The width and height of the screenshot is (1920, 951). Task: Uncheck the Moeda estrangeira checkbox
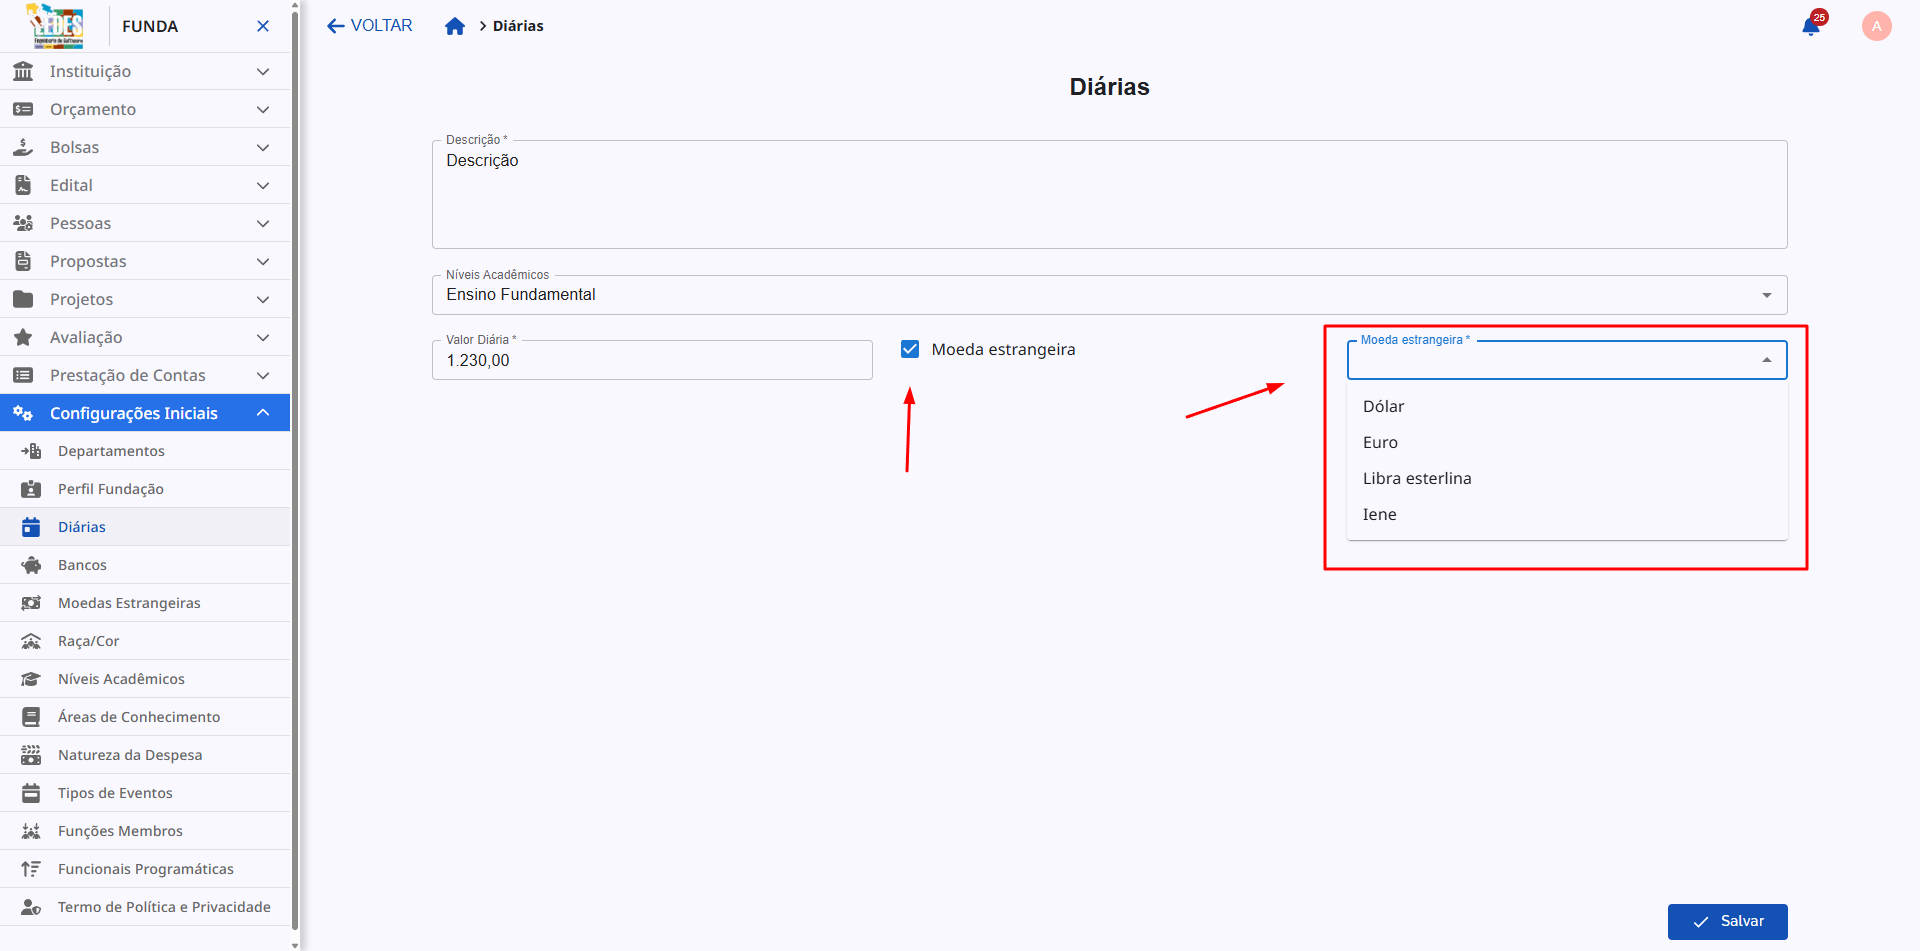point(910,349)
